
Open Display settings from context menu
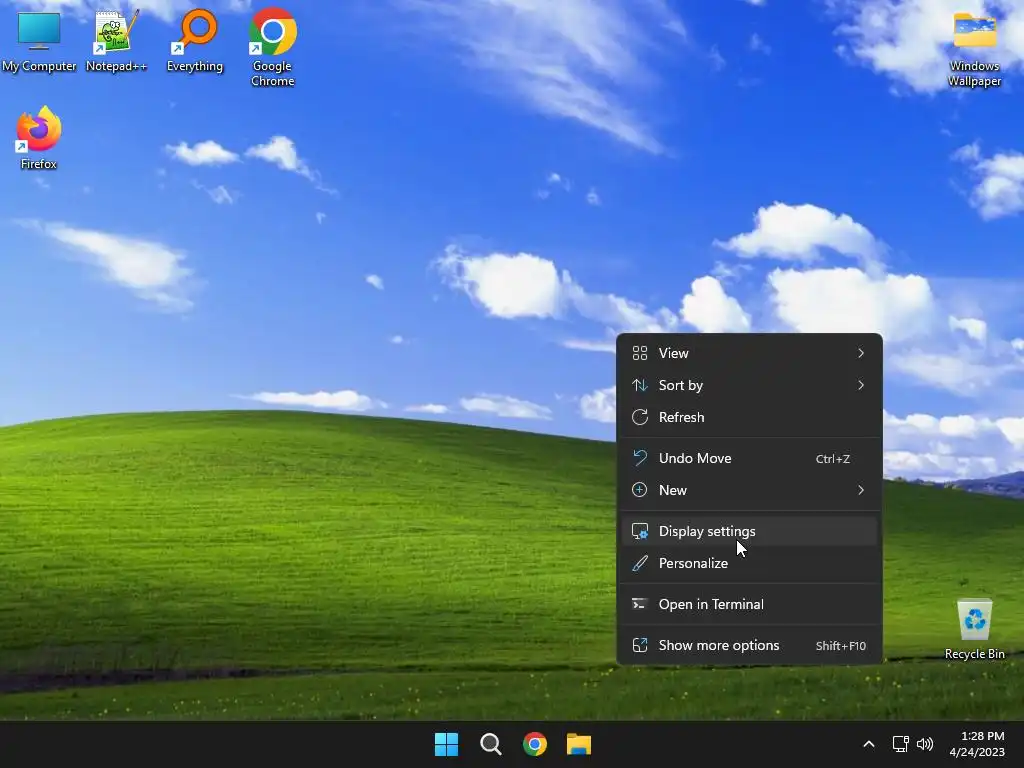point(749,532)
